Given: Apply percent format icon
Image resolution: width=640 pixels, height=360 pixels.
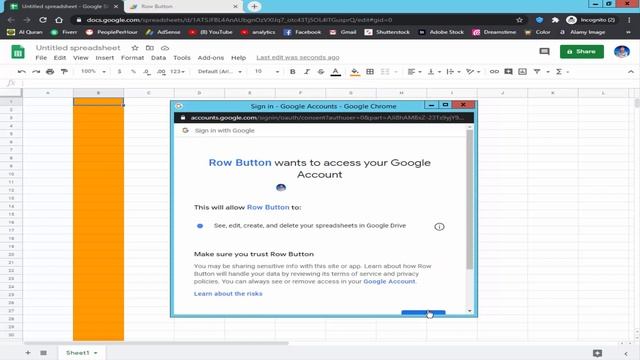Looking at the screenshot, I should [x=133, y=71].
